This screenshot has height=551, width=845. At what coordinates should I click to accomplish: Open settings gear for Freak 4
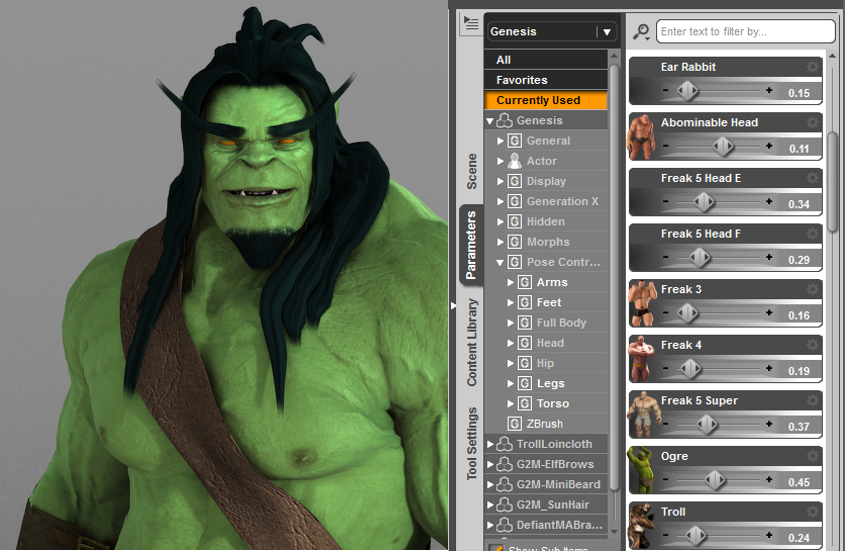[x=812, y=345]
